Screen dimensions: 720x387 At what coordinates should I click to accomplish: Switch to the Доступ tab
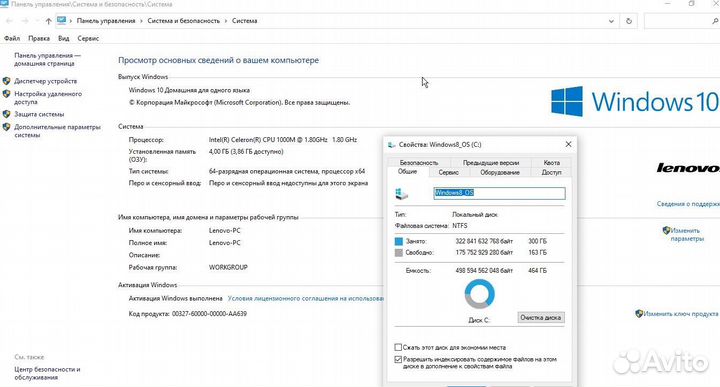click(x=551, y=173)
